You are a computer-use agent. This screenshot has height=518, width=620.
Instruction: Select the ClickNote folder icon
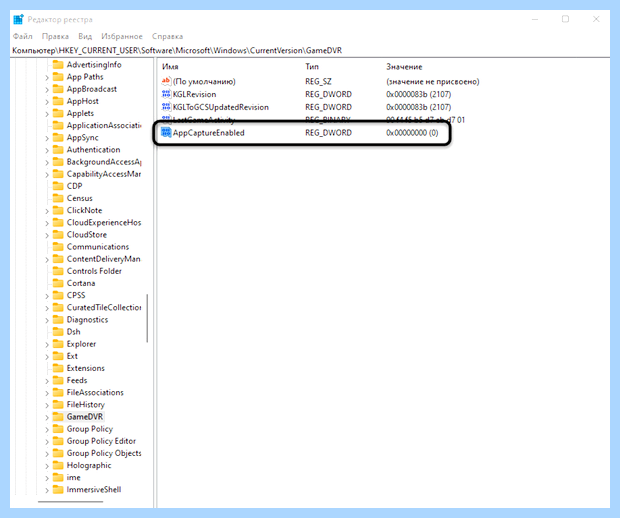[x=58, y=210]
